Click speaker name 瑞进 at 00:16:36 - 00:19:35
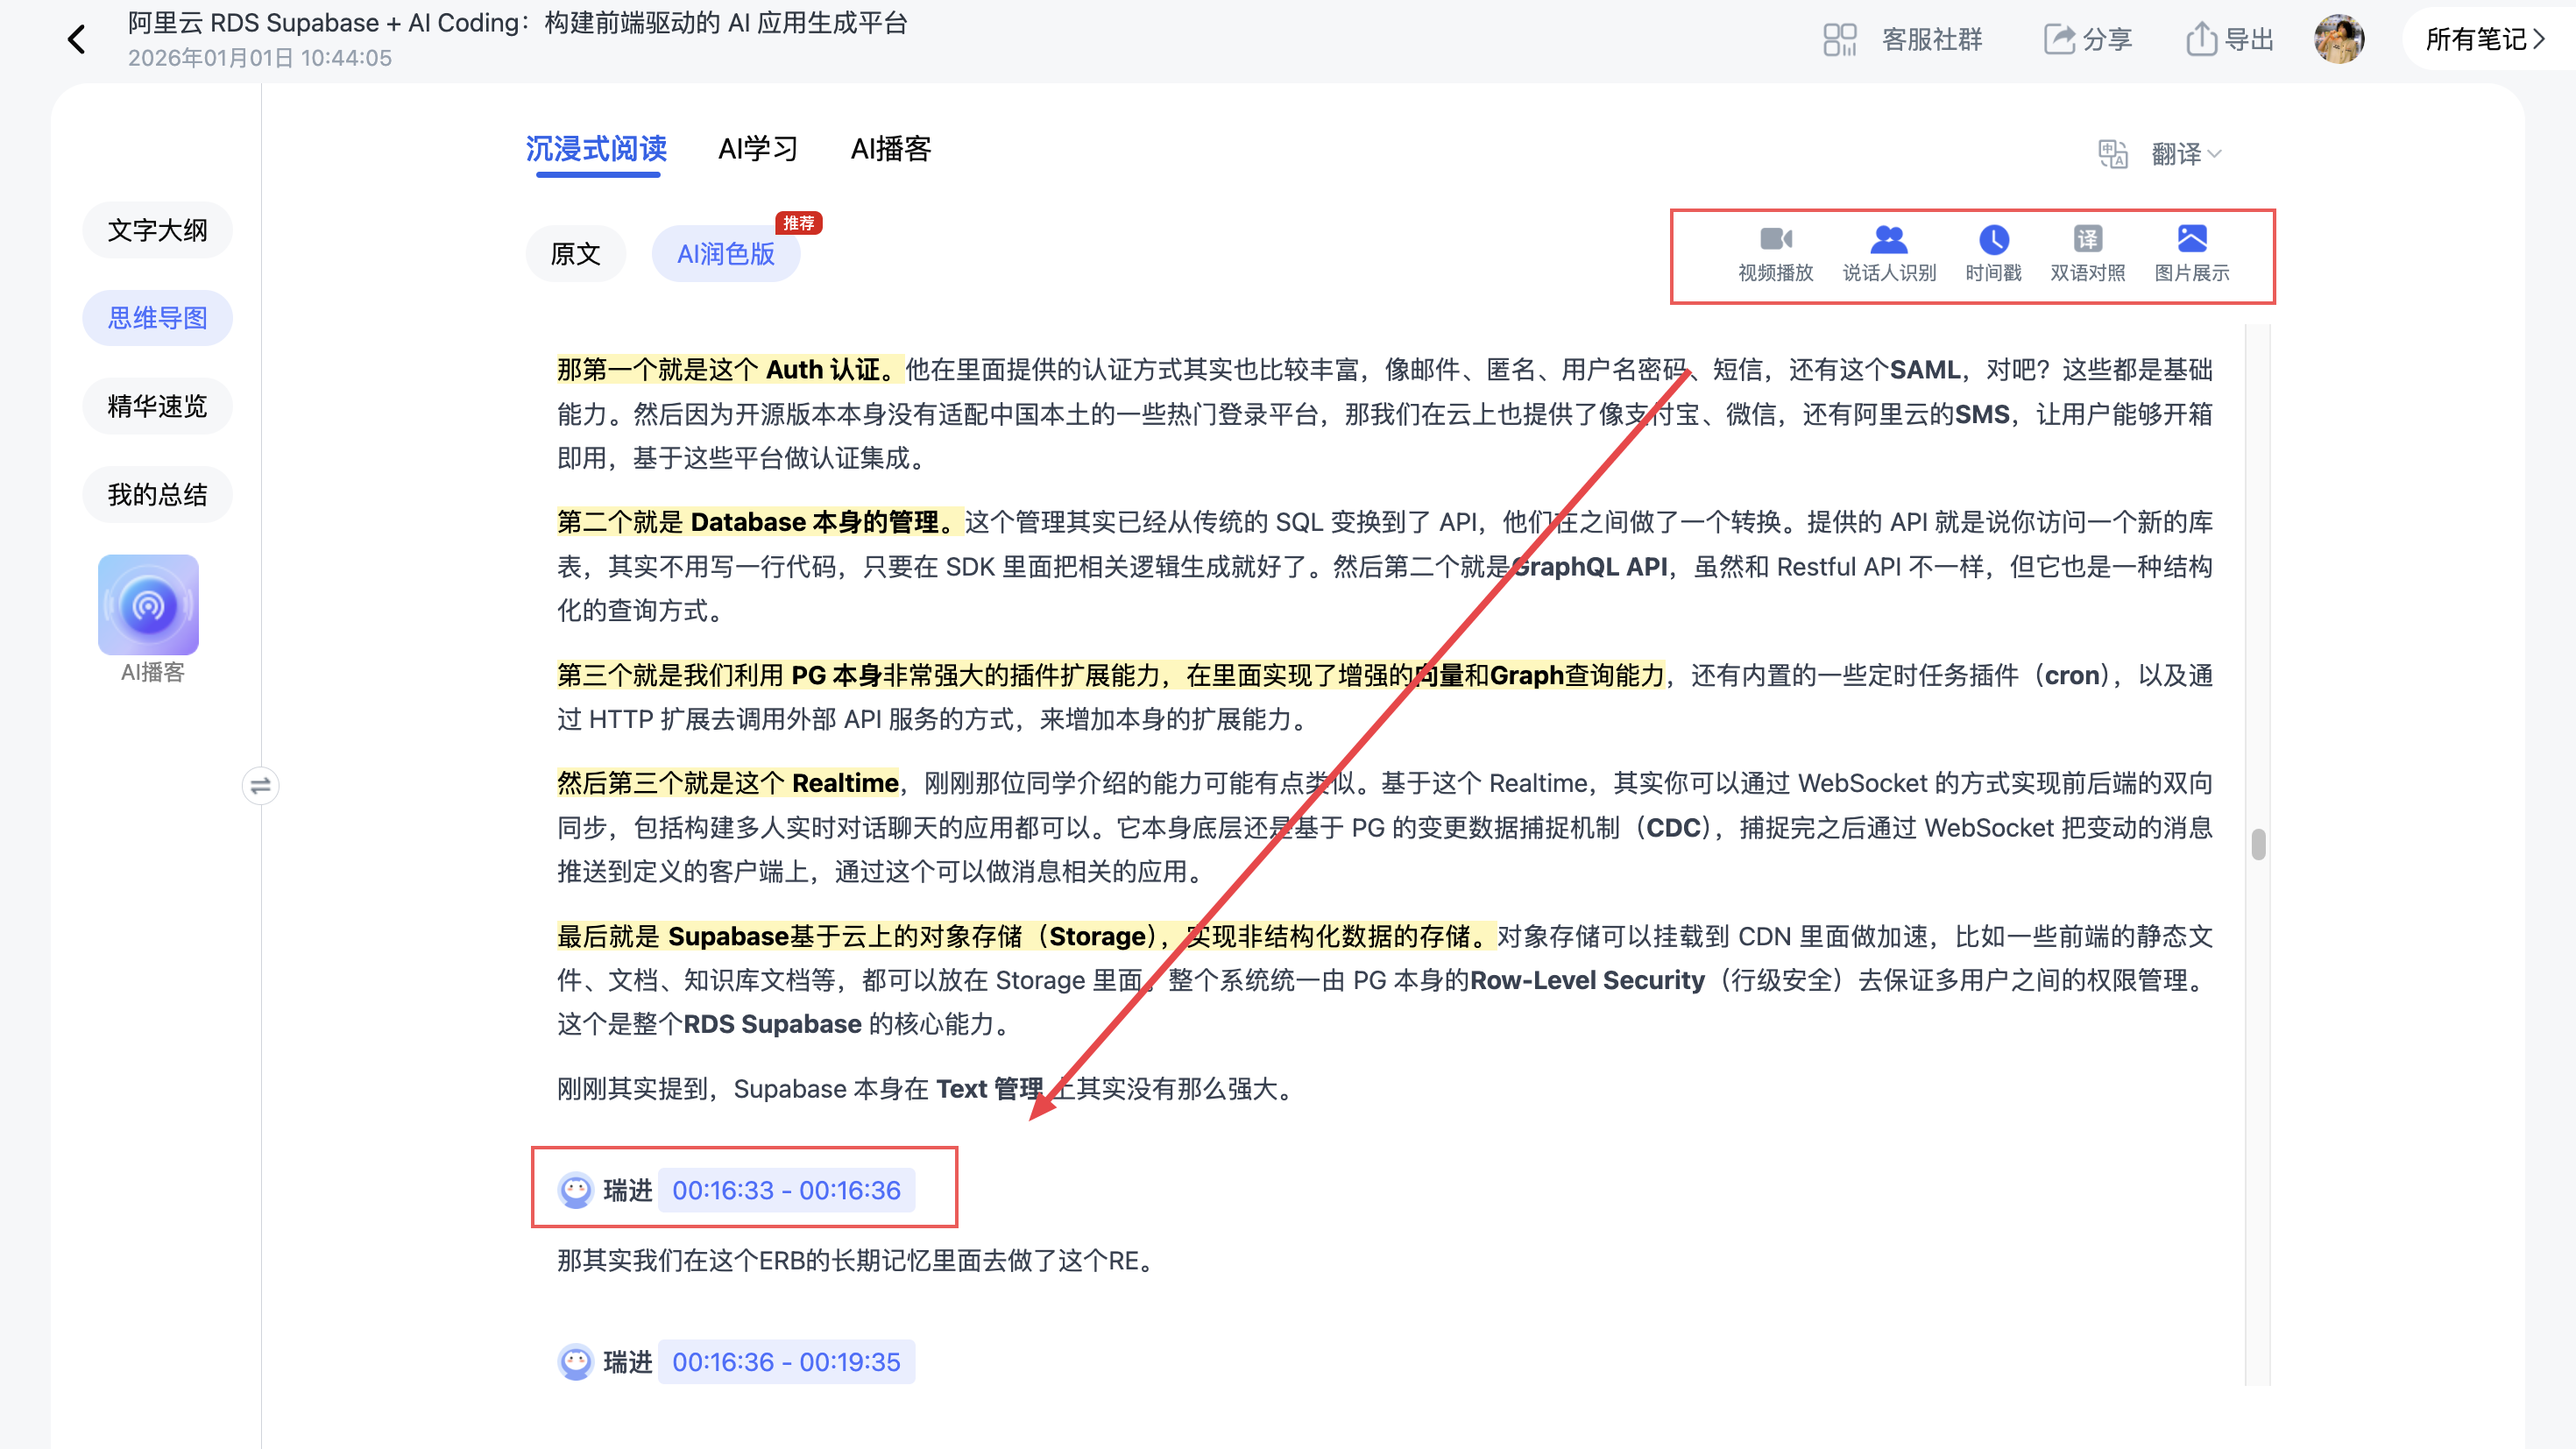Screen dimensions: 2576x1449 click(x=628, y=1362)
